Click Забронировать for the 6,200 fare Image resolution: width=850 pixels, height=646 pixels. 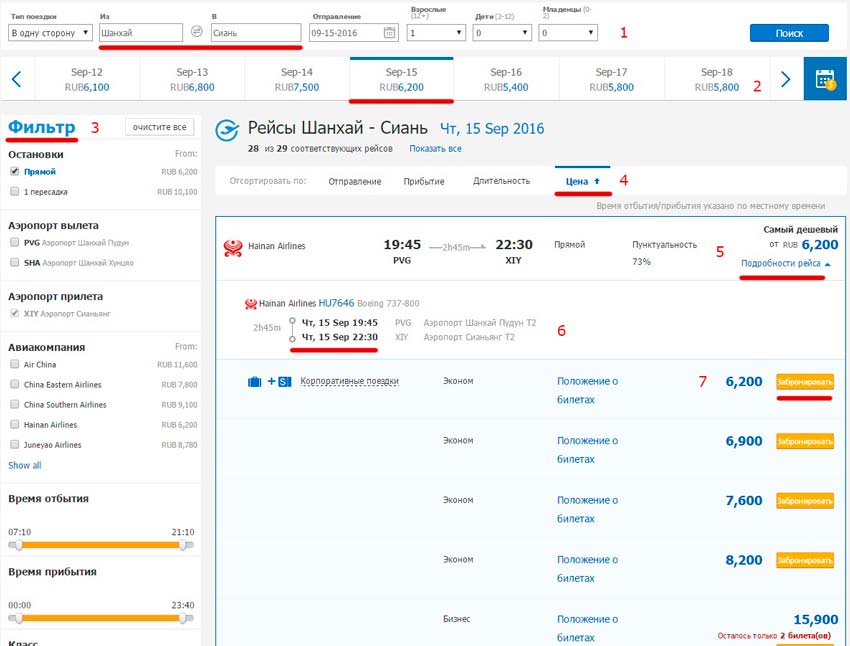[804, 382]
